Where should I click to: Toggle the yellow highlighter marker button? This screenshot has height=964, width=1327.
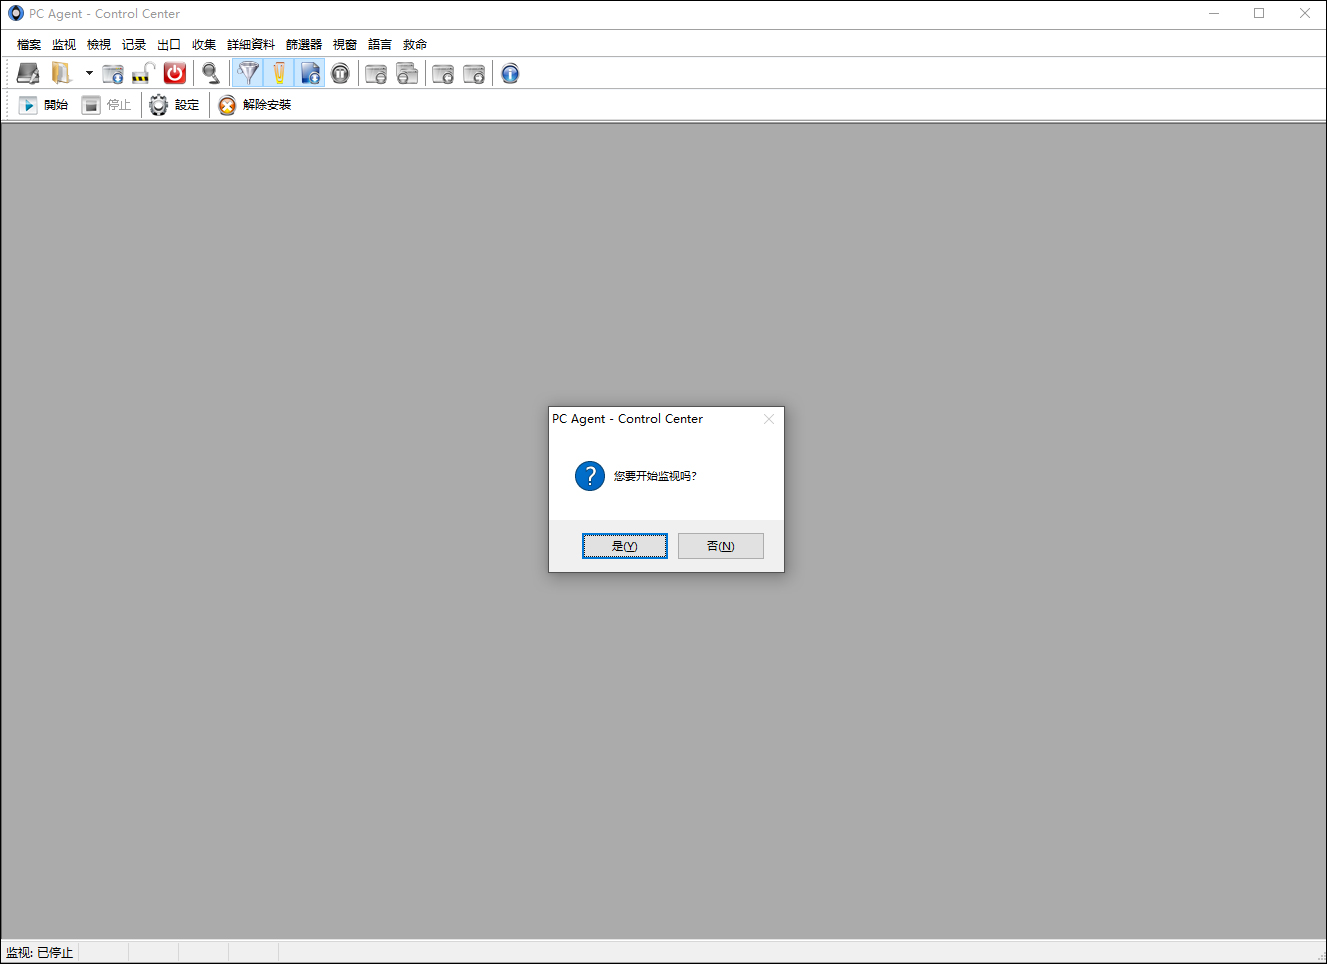279,73
